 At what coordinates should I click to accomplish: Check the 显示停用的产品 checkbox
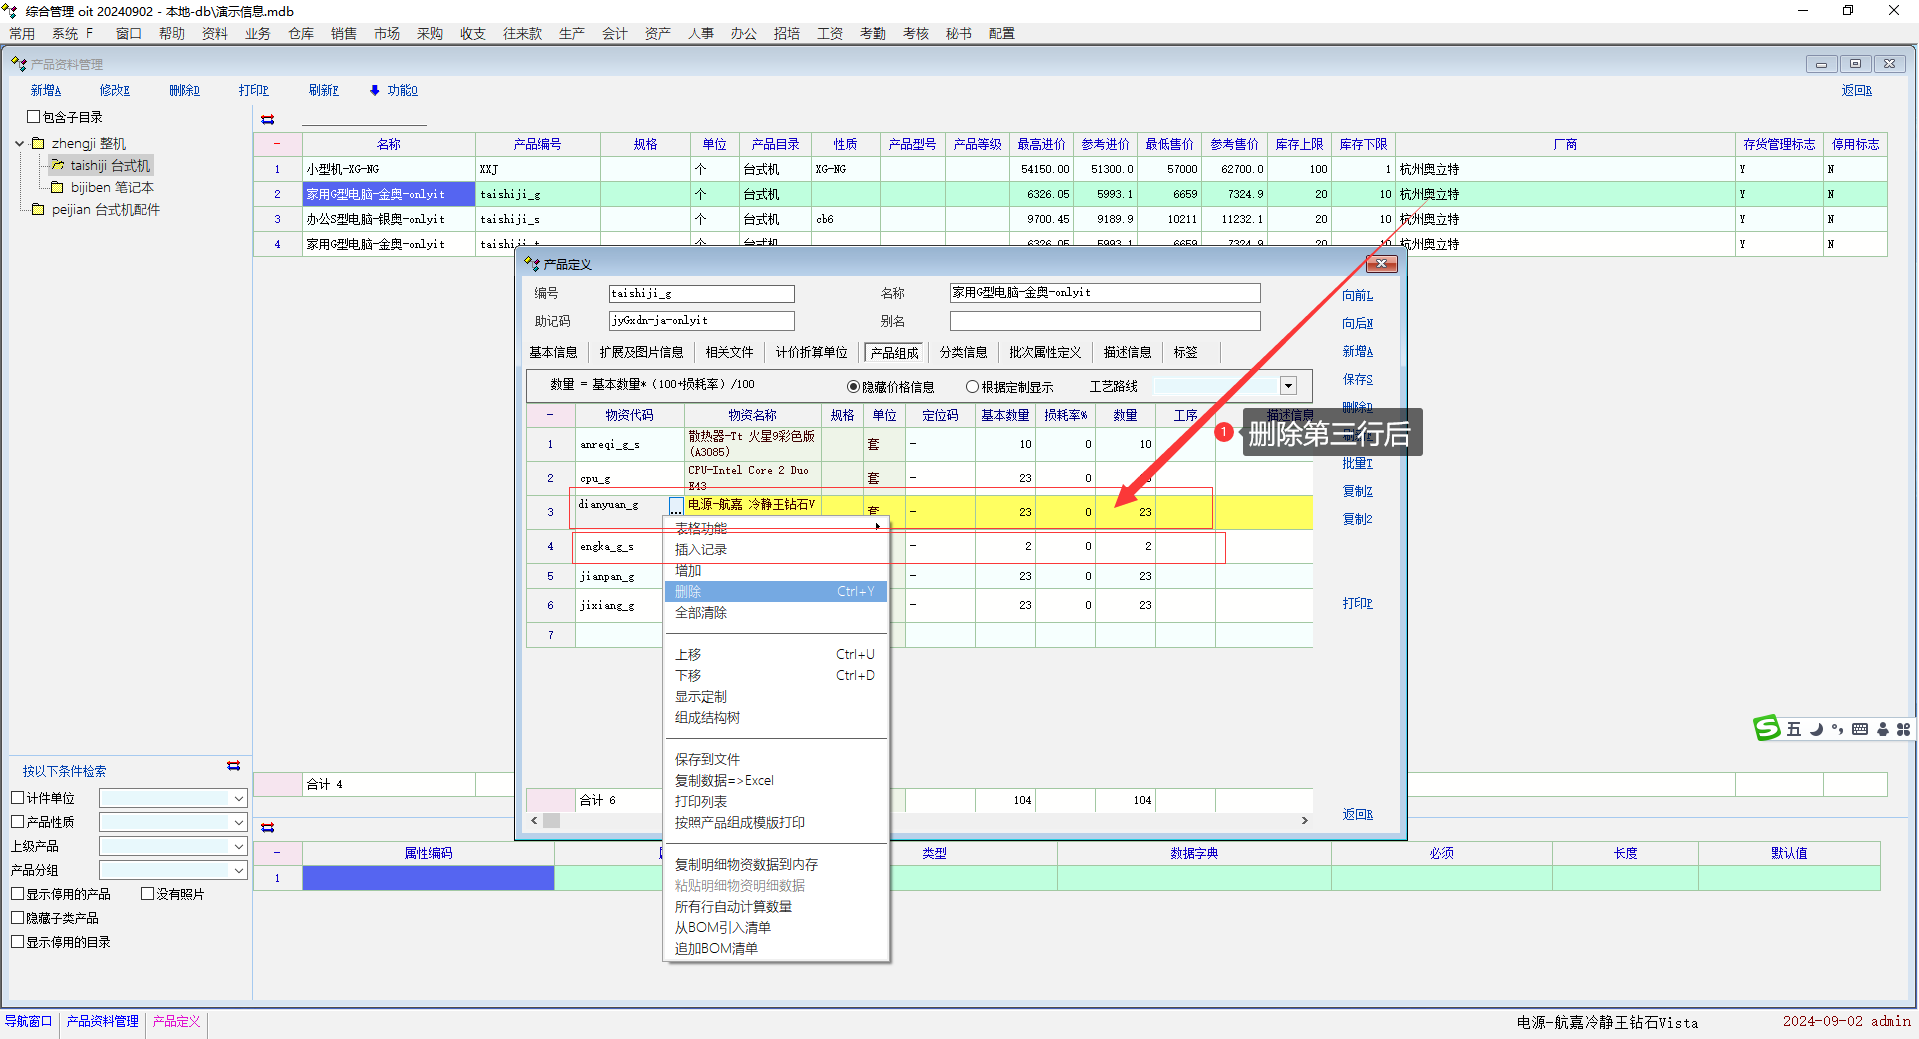tap(18, 894)
